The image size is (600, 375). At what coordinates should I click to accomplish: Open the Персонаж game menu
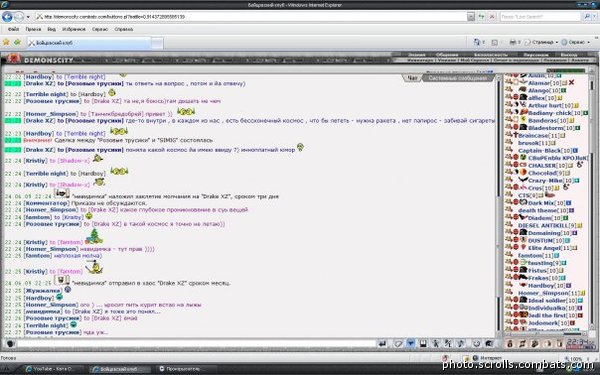(536, 55)
